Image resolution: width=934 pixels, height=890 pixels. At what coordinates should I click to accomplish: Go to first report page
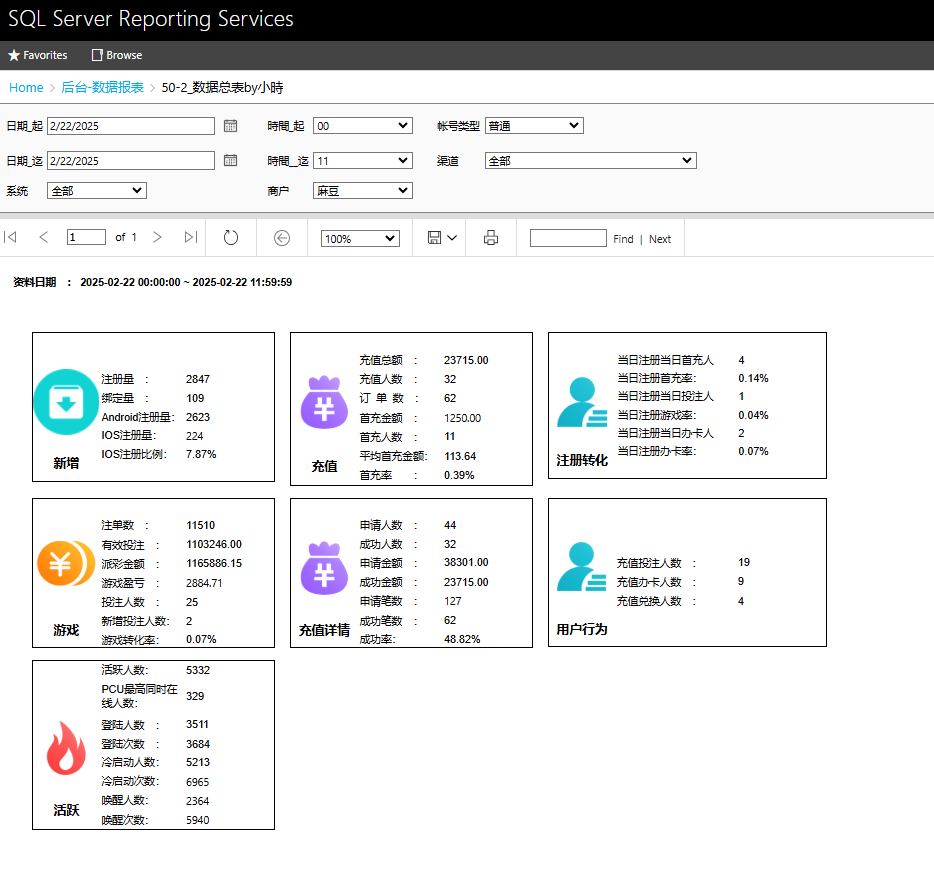pyautogui.click(x=10, y=237)
